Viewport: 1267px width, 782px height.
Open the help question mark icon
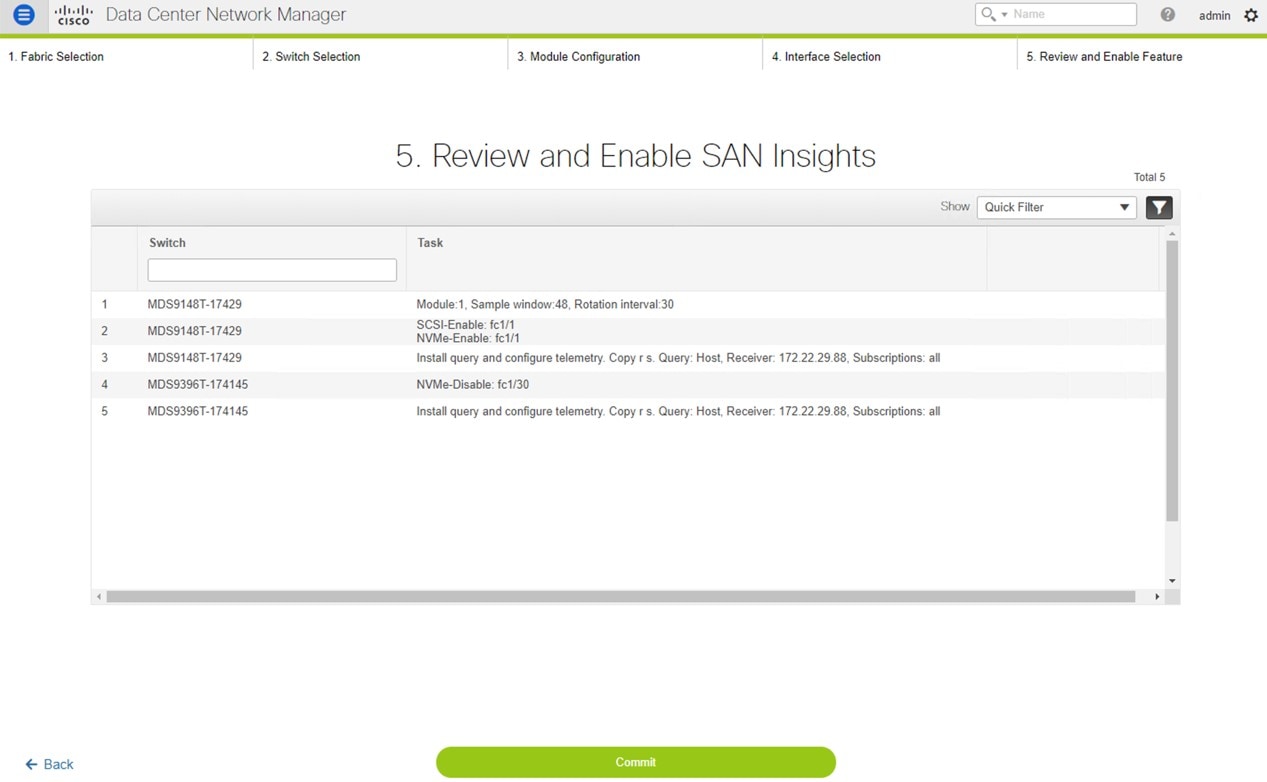1167,15
